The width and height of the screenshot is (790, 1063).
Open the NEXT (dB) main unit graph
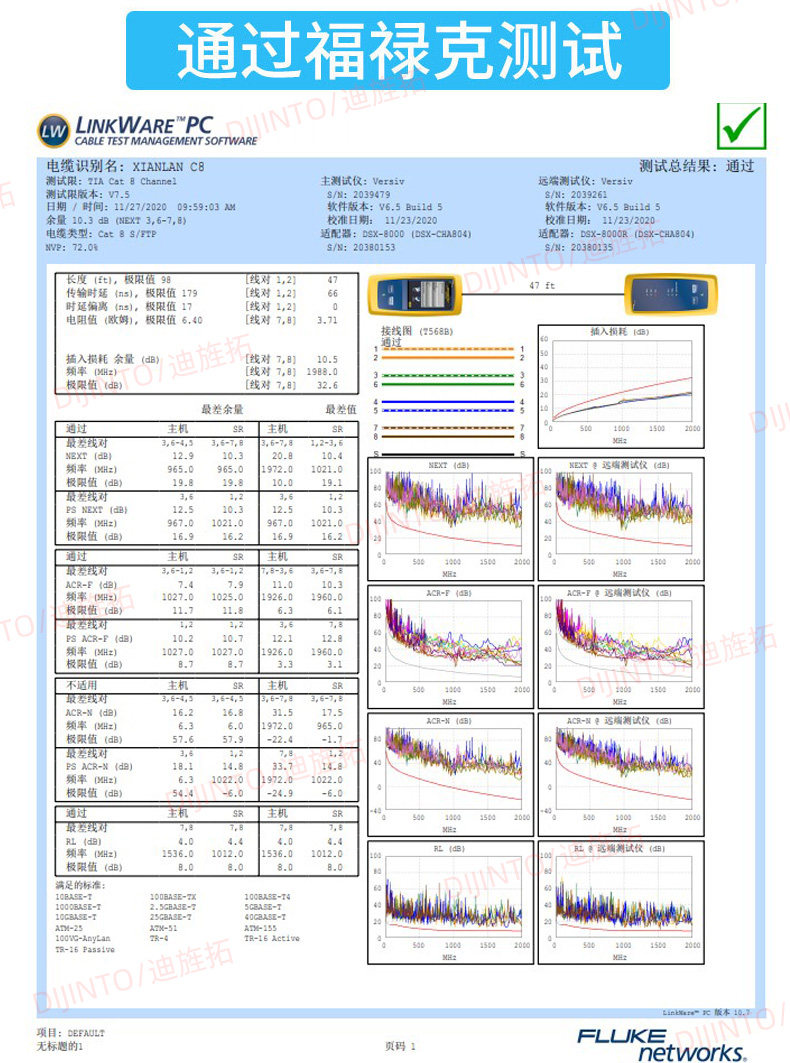pos(450,519)
